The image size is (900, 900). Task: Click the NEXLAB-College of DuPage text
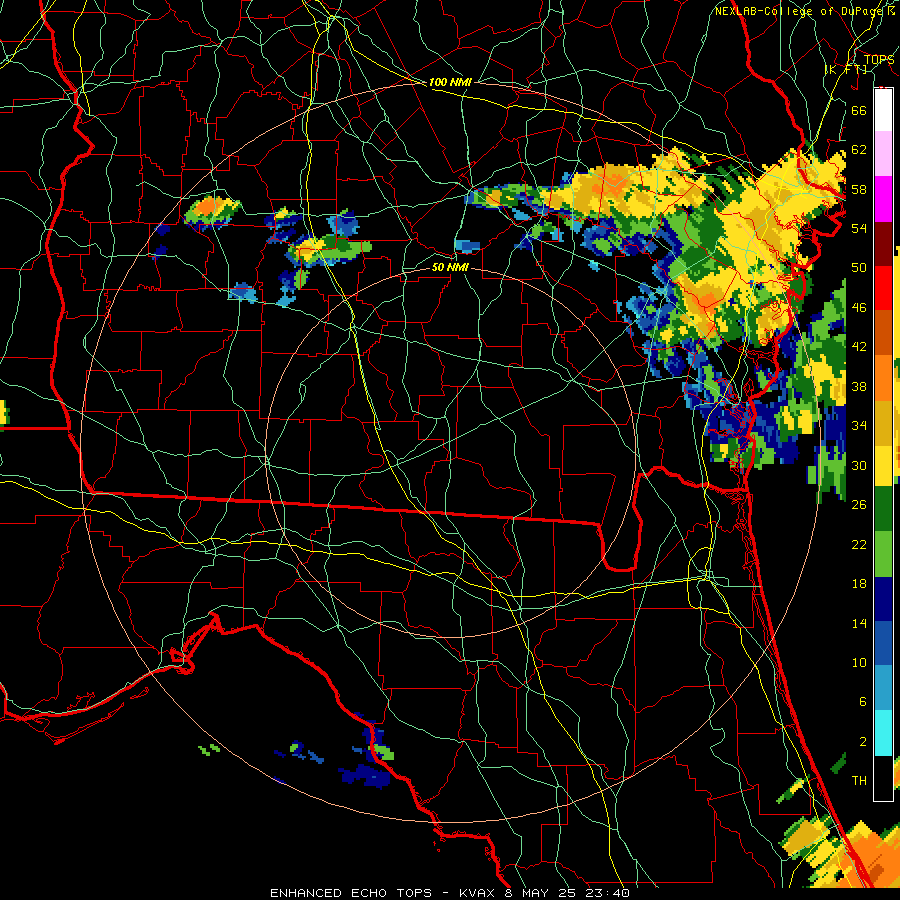pos(801,11)
